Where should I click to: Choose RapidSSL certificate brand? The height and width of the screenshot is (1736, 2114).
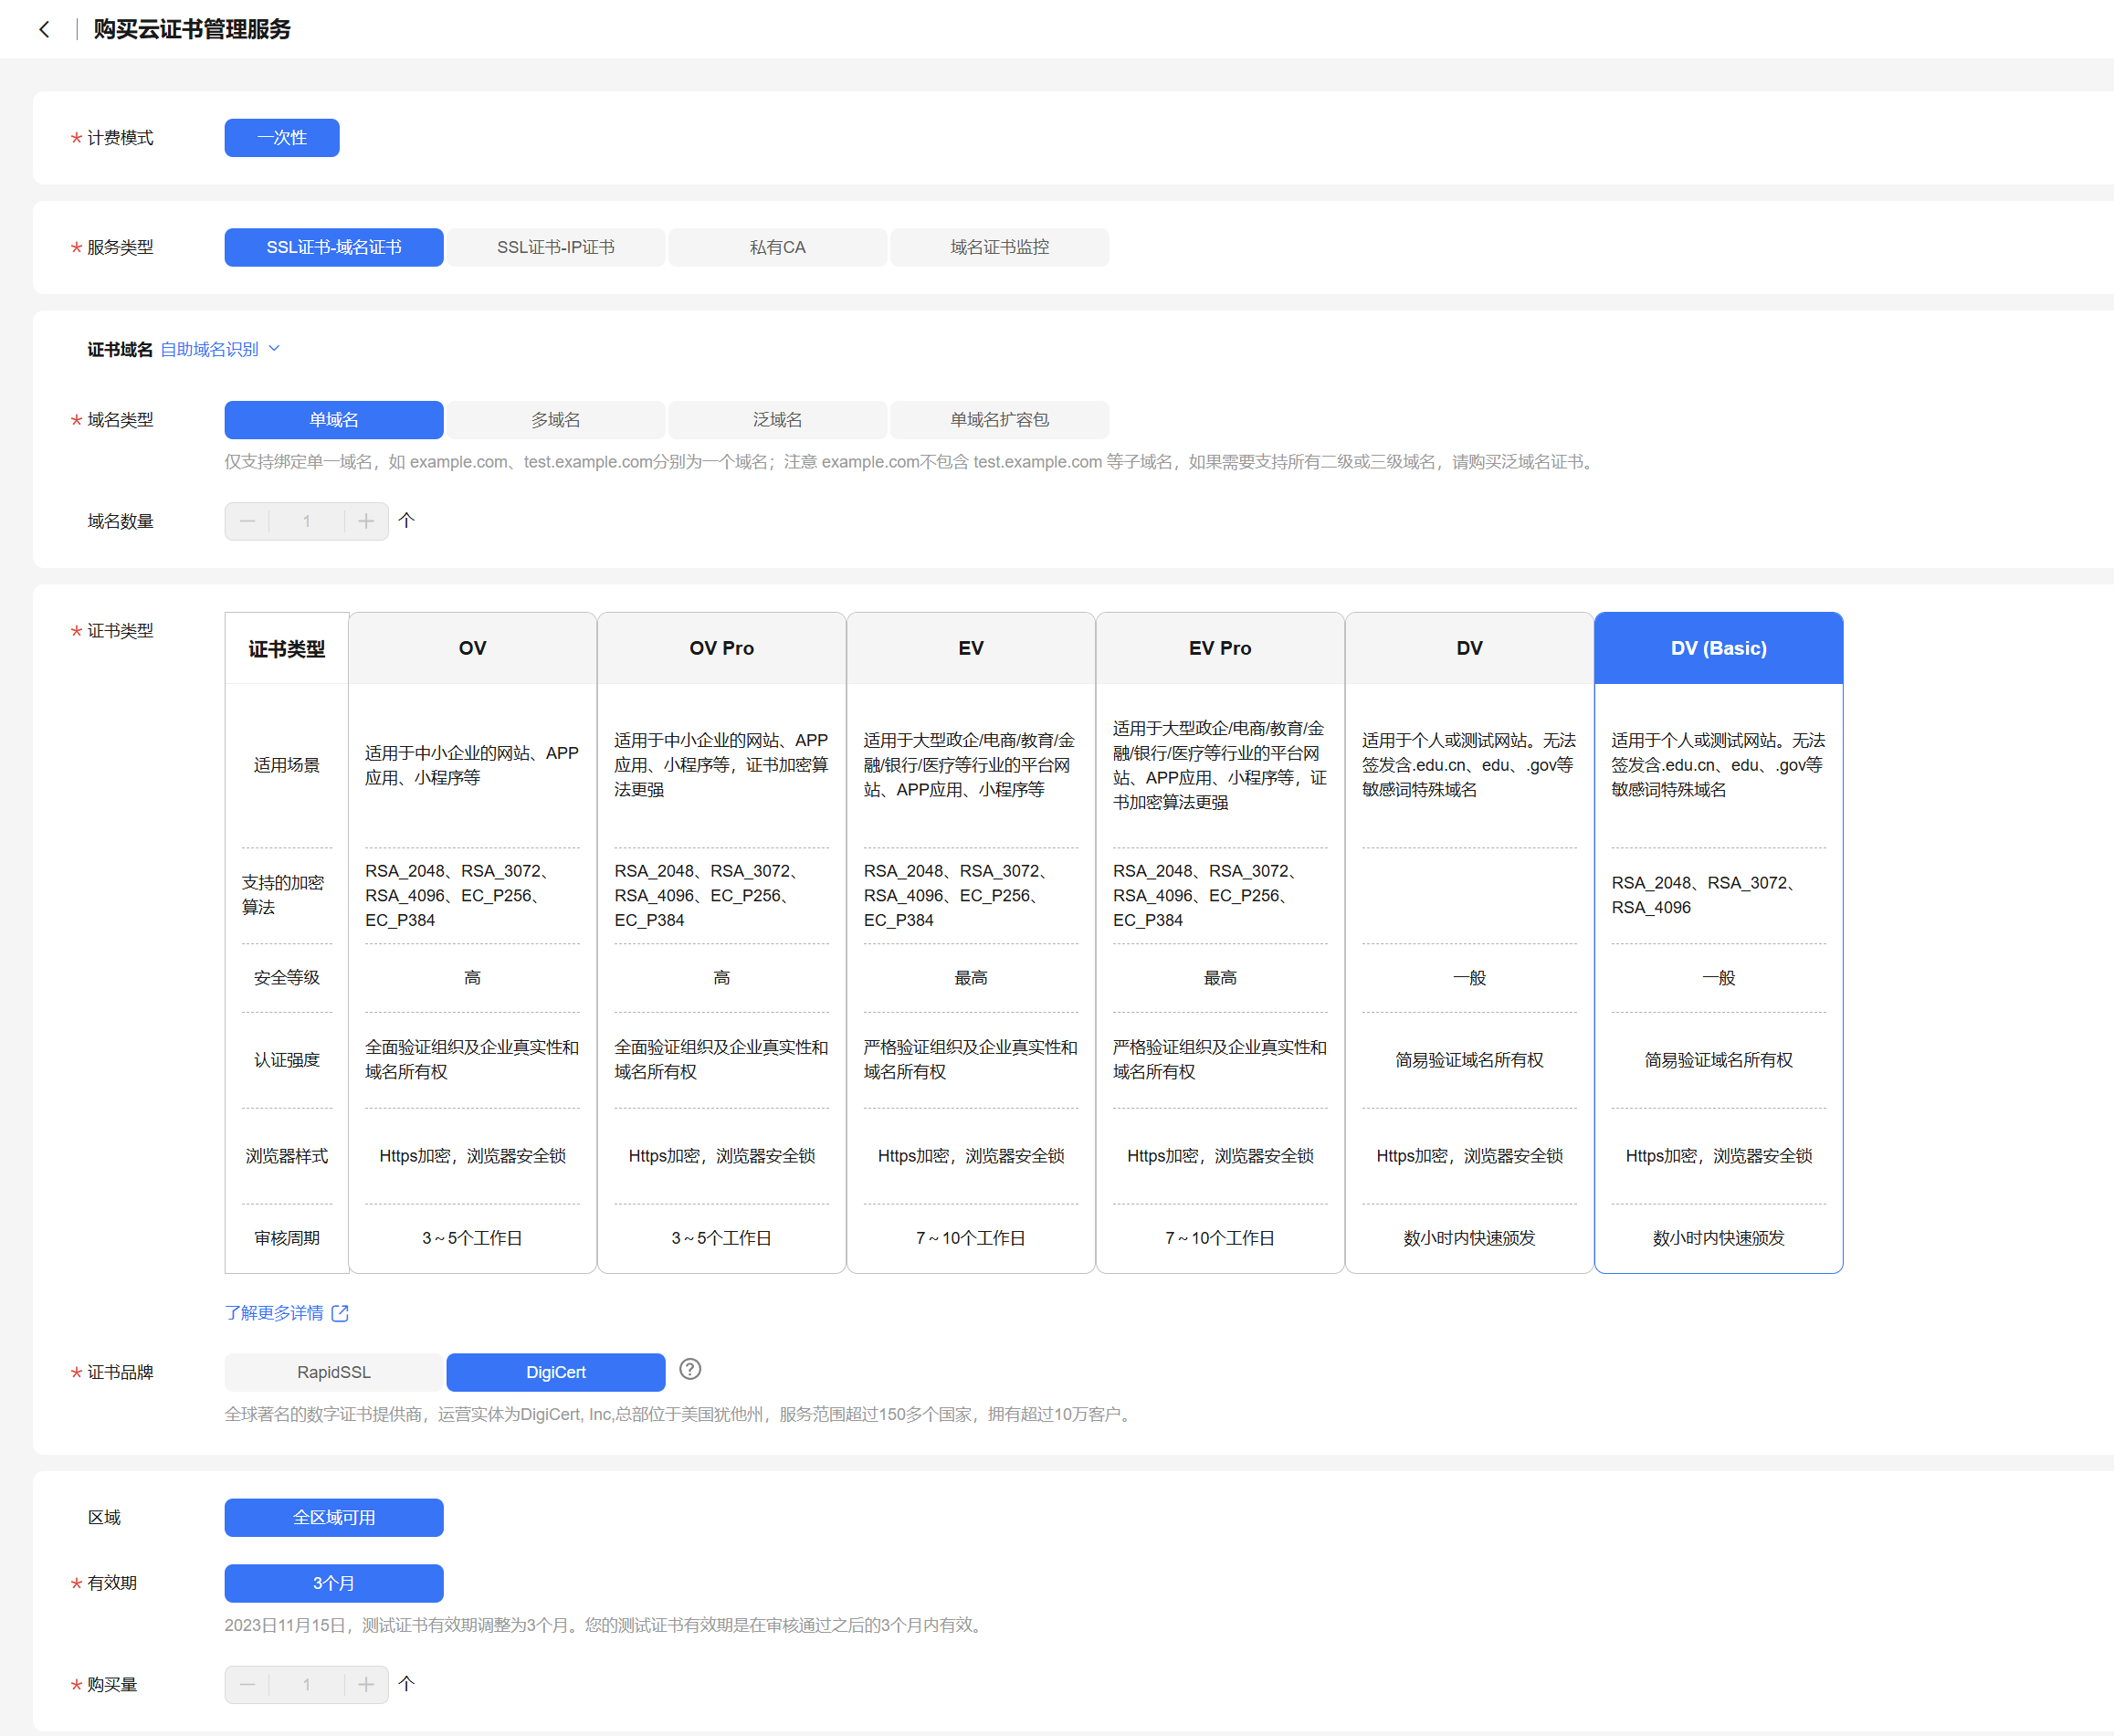[333, 1372]
